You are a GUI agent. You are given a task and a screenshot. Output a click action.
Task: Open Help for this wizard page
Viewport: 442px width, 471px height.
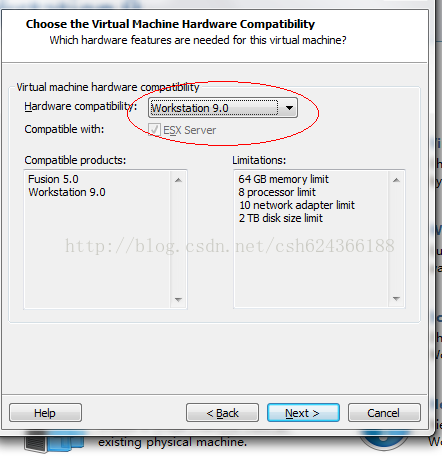coord(45,413)
